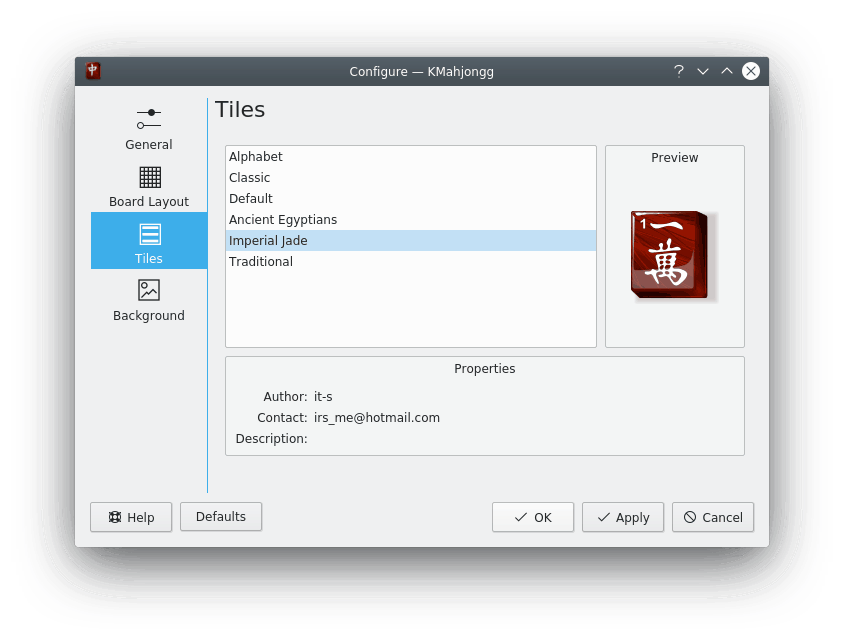Minimize the Configure window with the down chevron

click(x=703, y=71)
